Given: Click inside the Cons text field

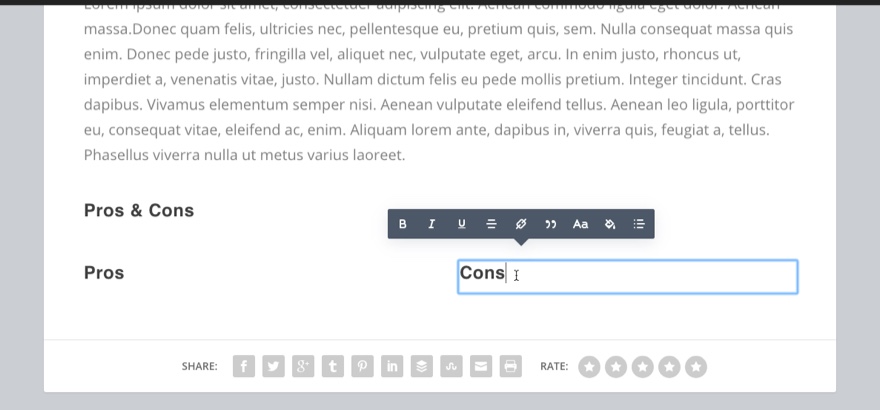Looking at the screenshot, I should coord(650,276).
